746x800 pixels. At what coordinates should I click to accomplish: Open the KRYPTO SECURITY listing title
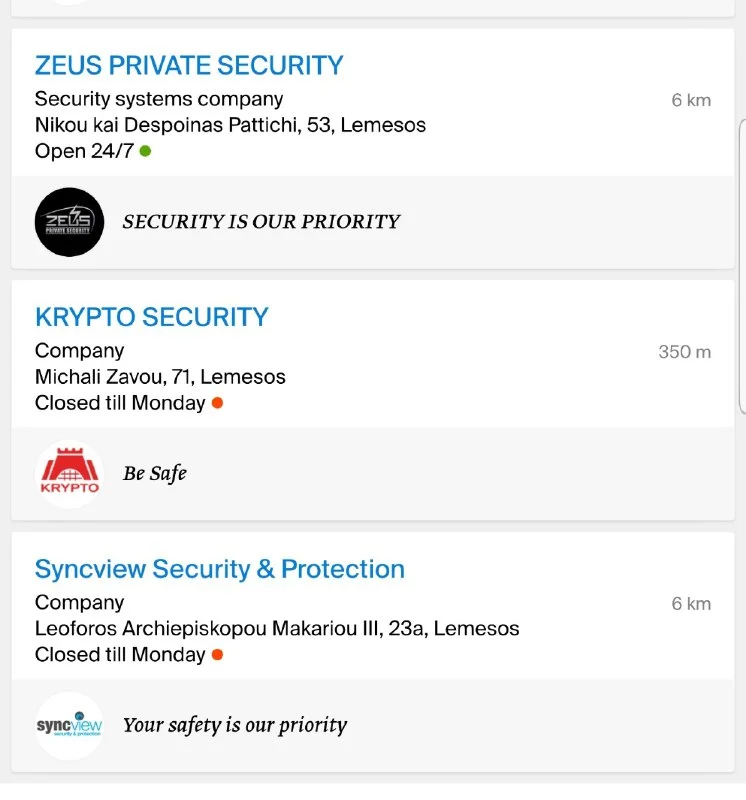pos(152,317)
